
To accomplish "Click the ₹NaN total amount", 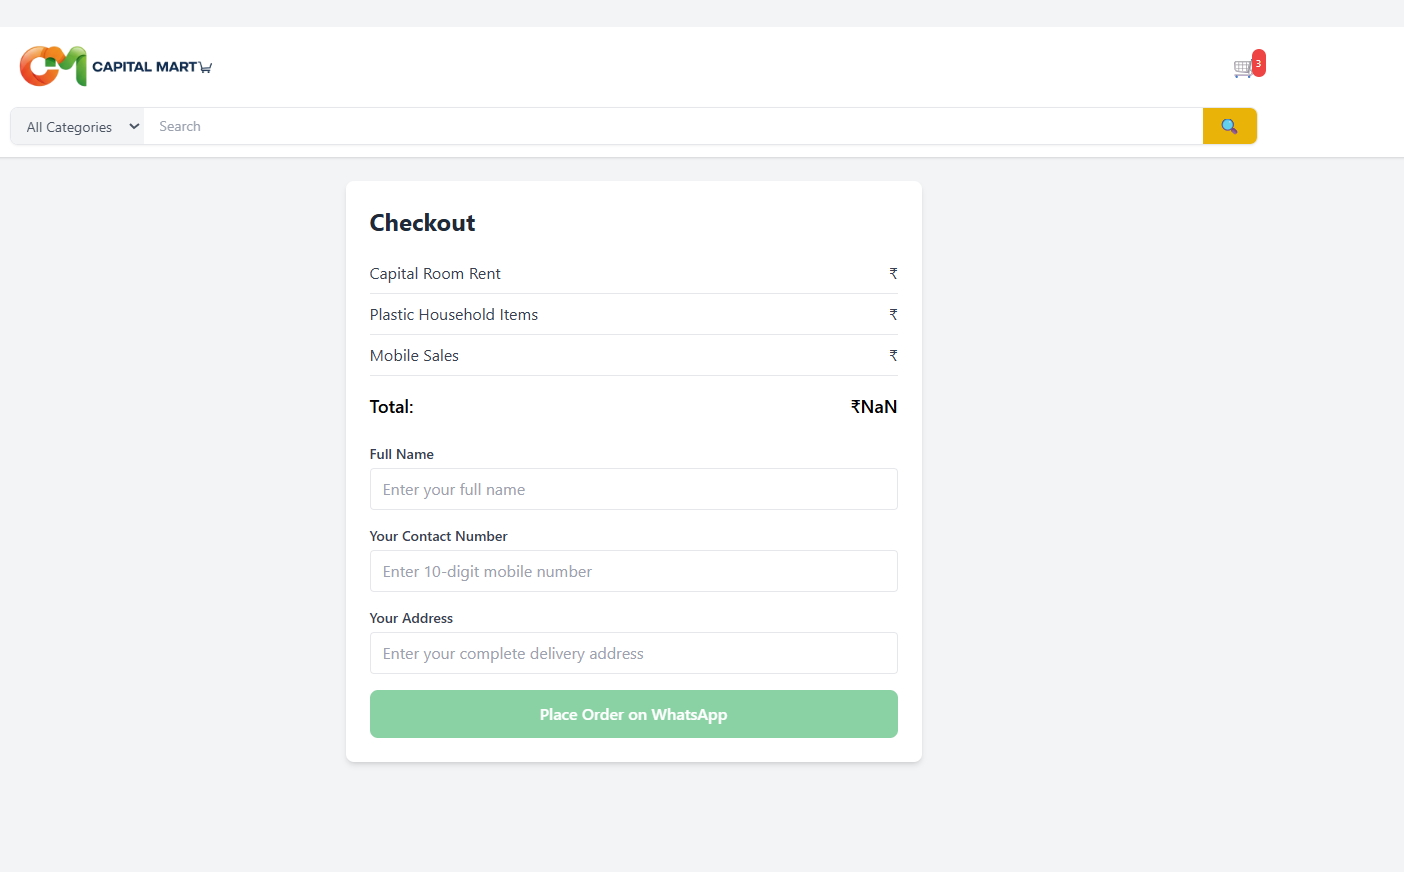I will pos(874,407).
